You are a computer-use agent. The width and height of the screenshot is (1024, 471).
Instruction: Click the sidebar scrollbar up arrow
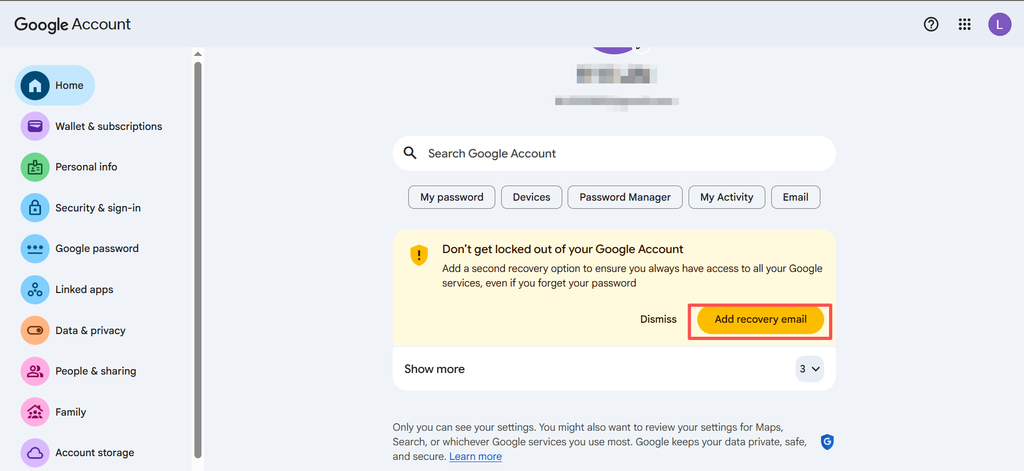pyautogui.click(x=198, y=54)
